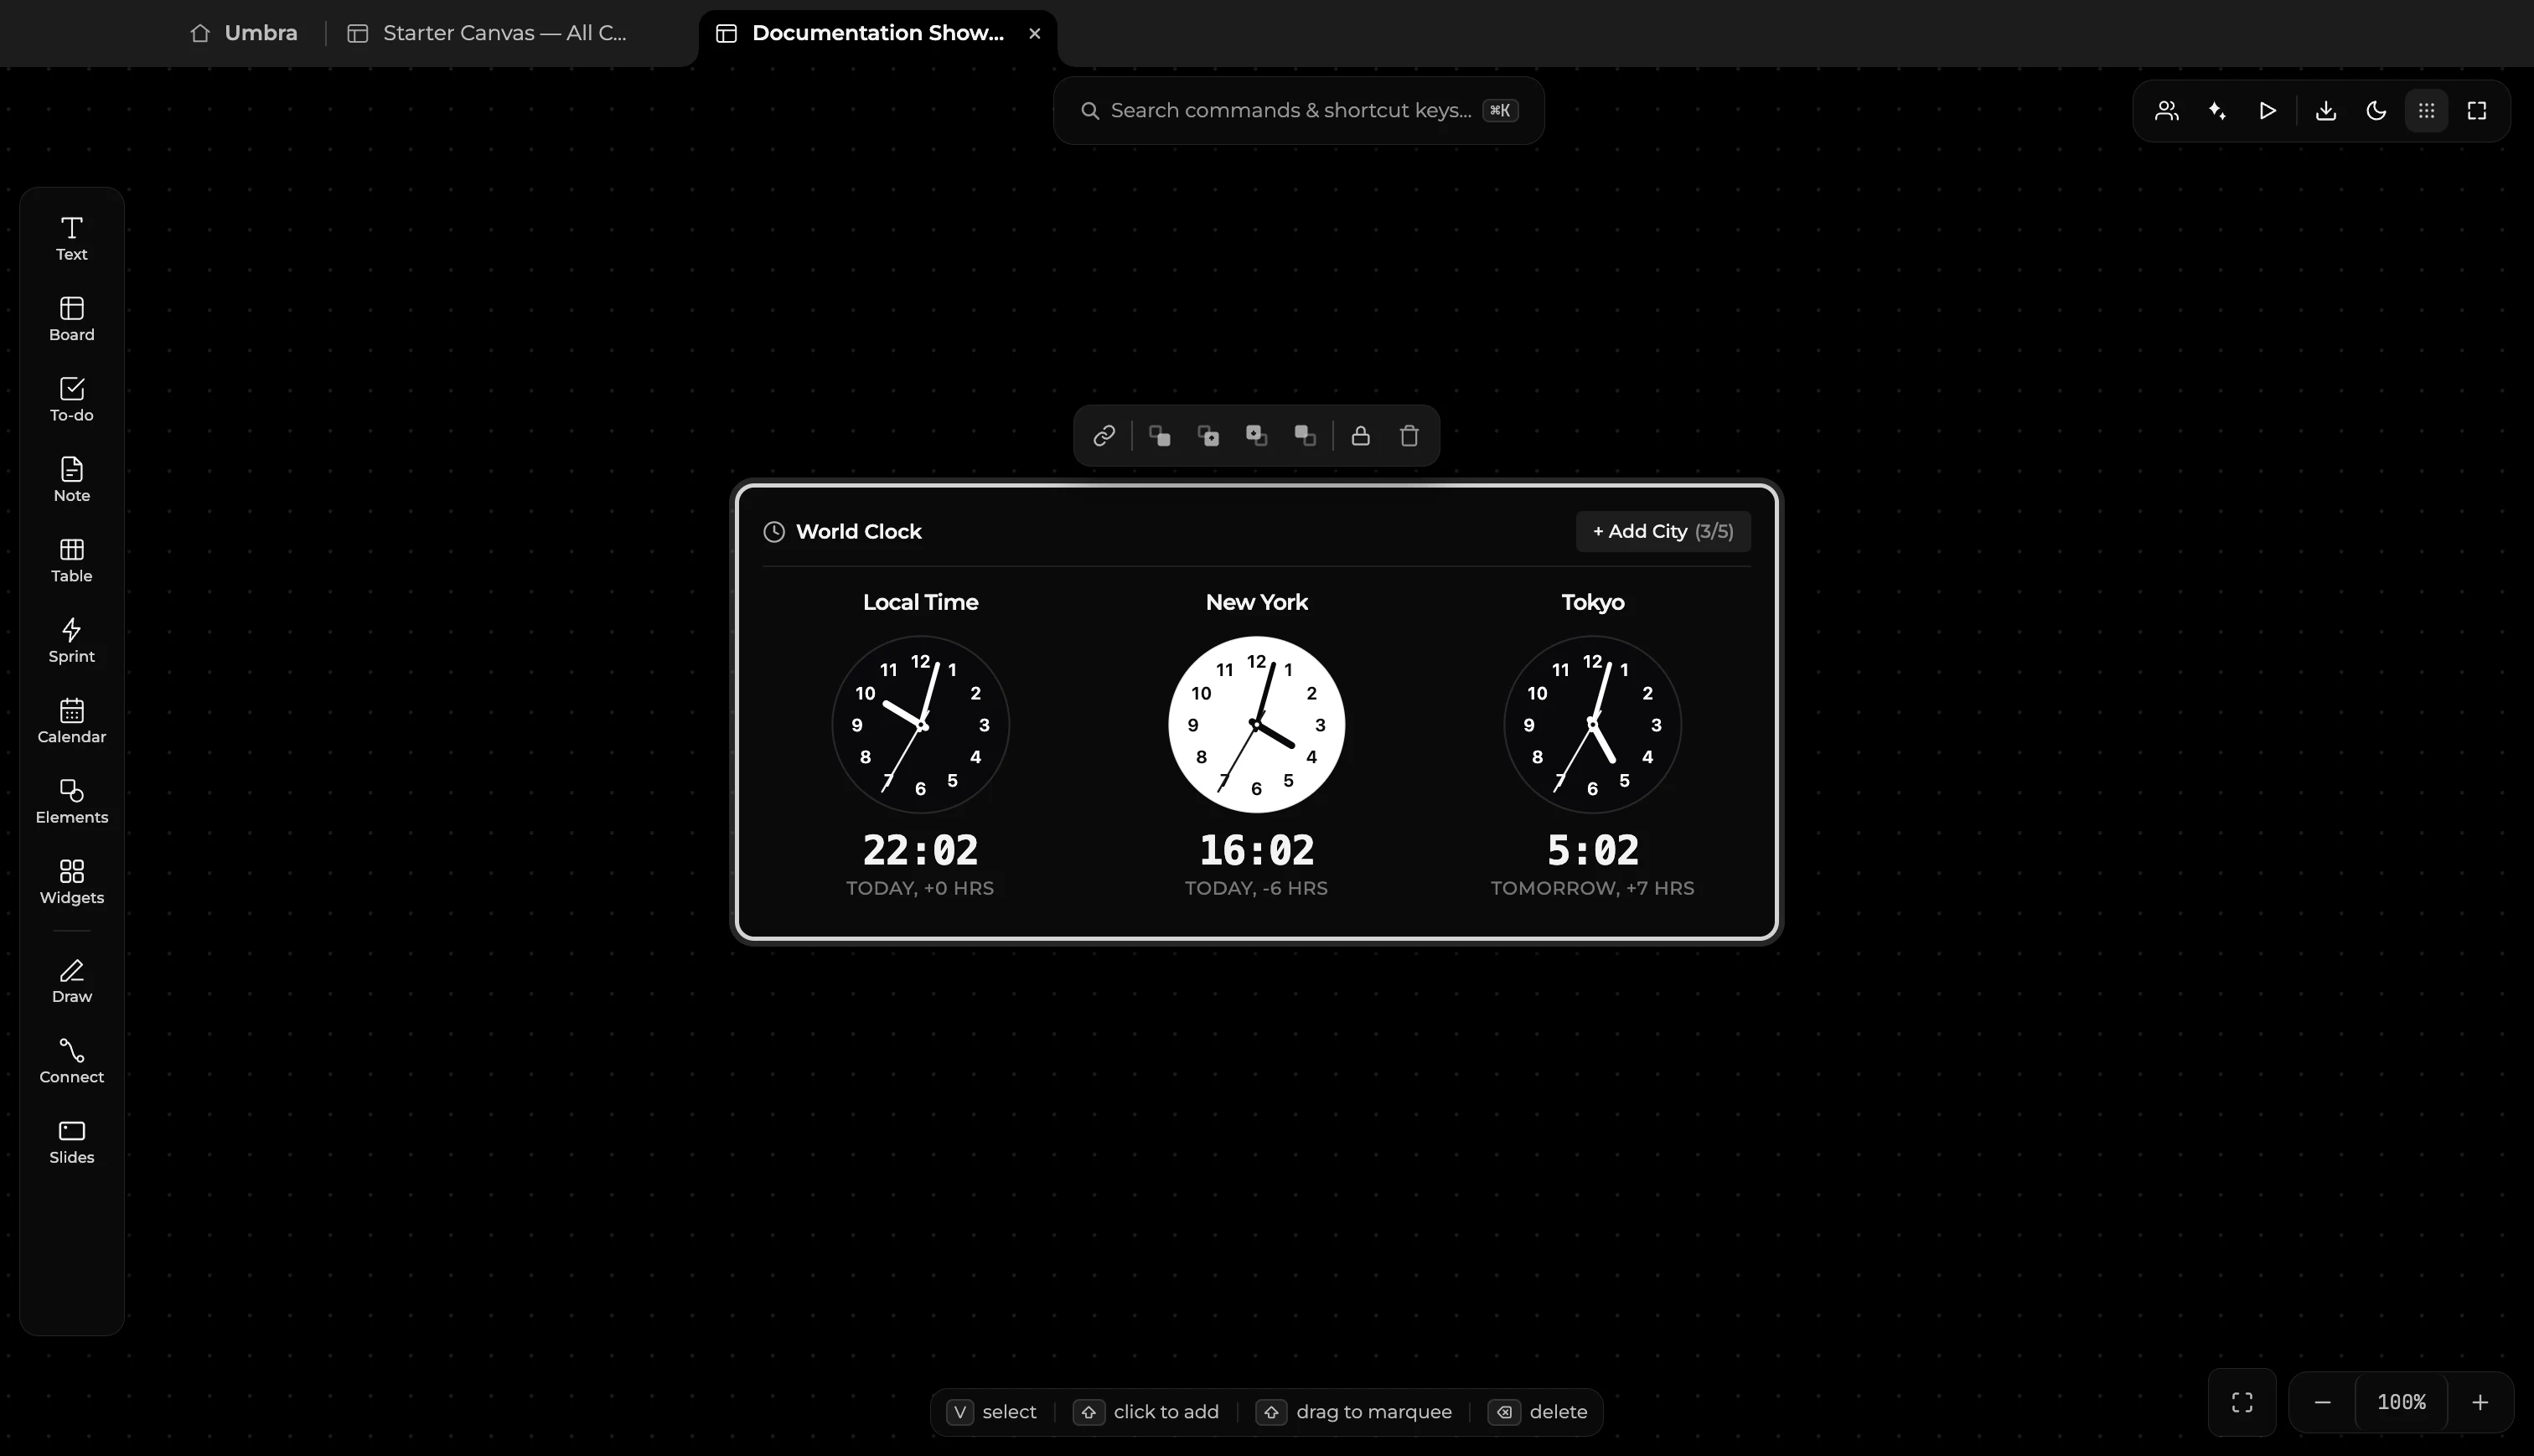This screenshot has width=2534, height=1456.
Task: Lock the selected World Clock widget
Action: [x=1360, y=435]
